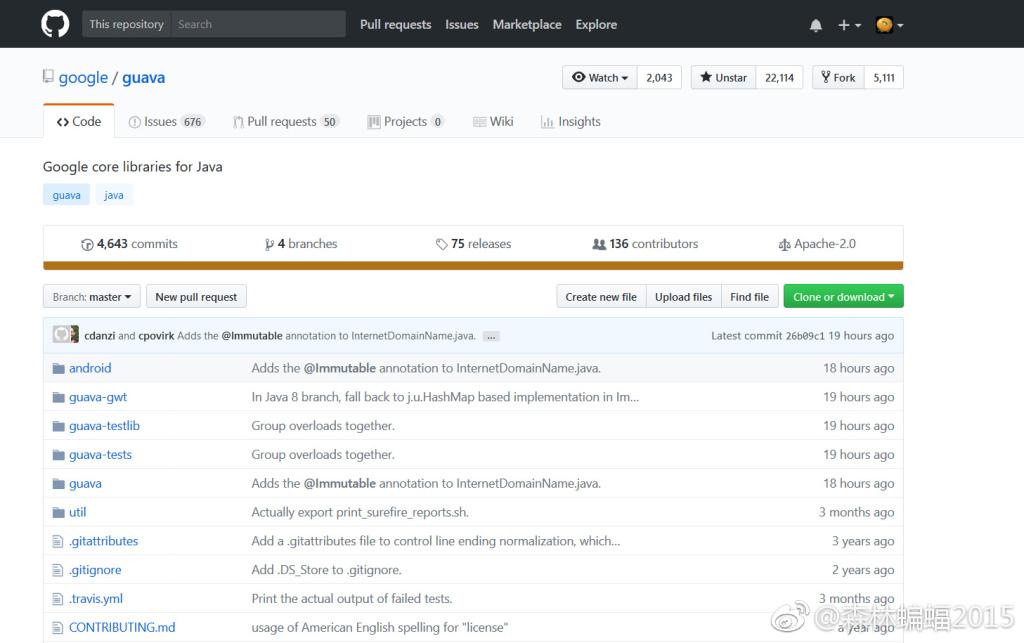The height and width of the screenshot is (643, 1024).
Task: Click the branches icon beside 4 branches
Action: coord(269,244)
